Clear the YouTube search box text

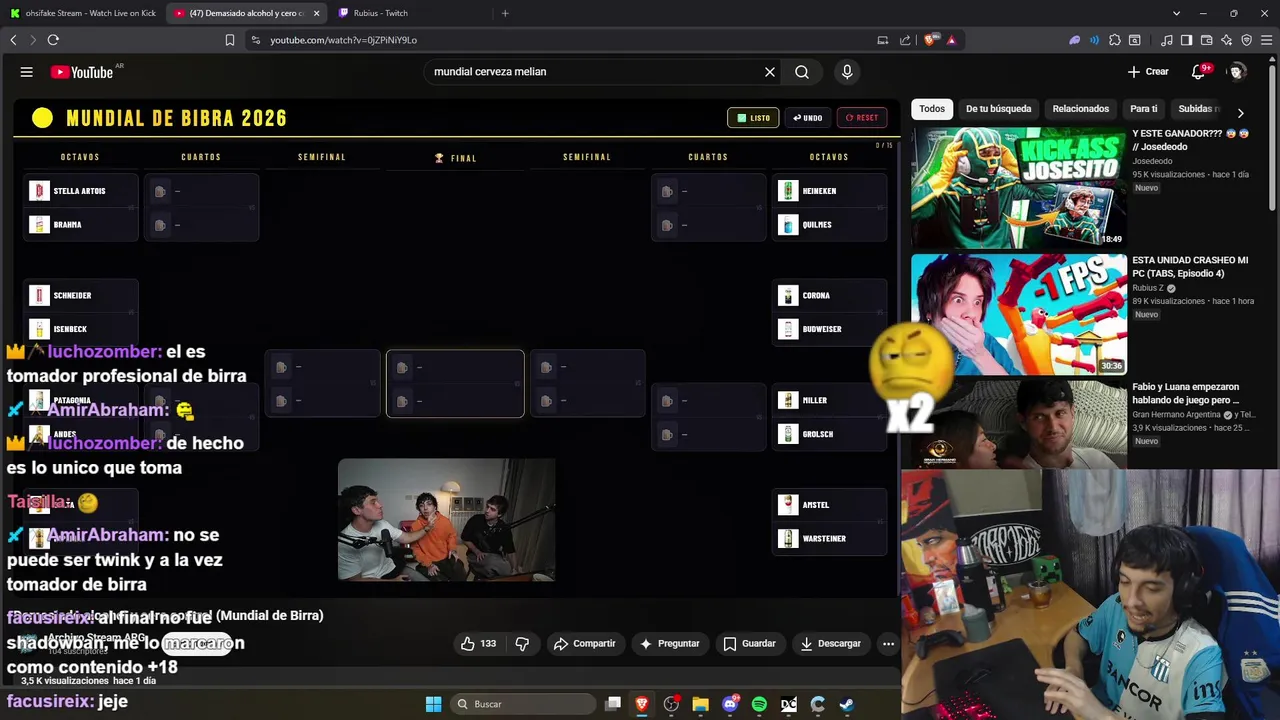point(770,72)
